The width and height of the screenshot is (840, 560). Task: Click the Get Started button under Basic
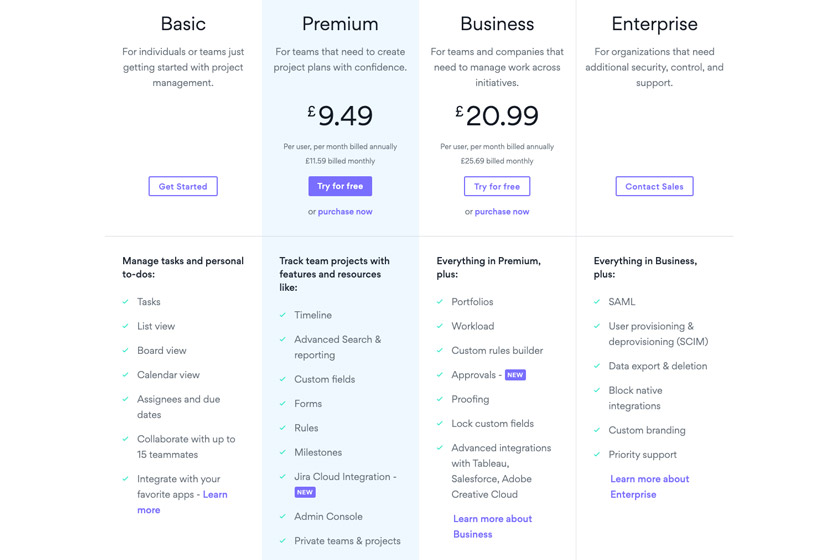[x=183, y=186]
